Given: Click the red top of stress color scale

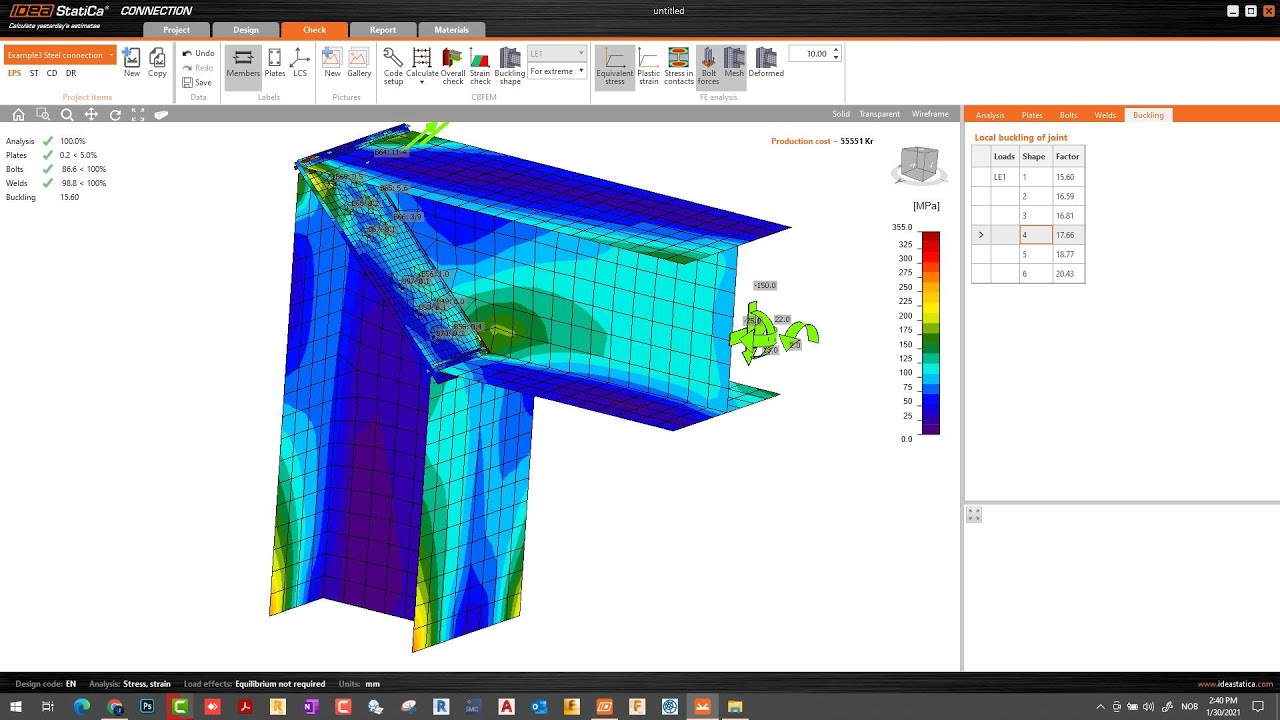Looking at the screenshot, I should click(930, 237).
